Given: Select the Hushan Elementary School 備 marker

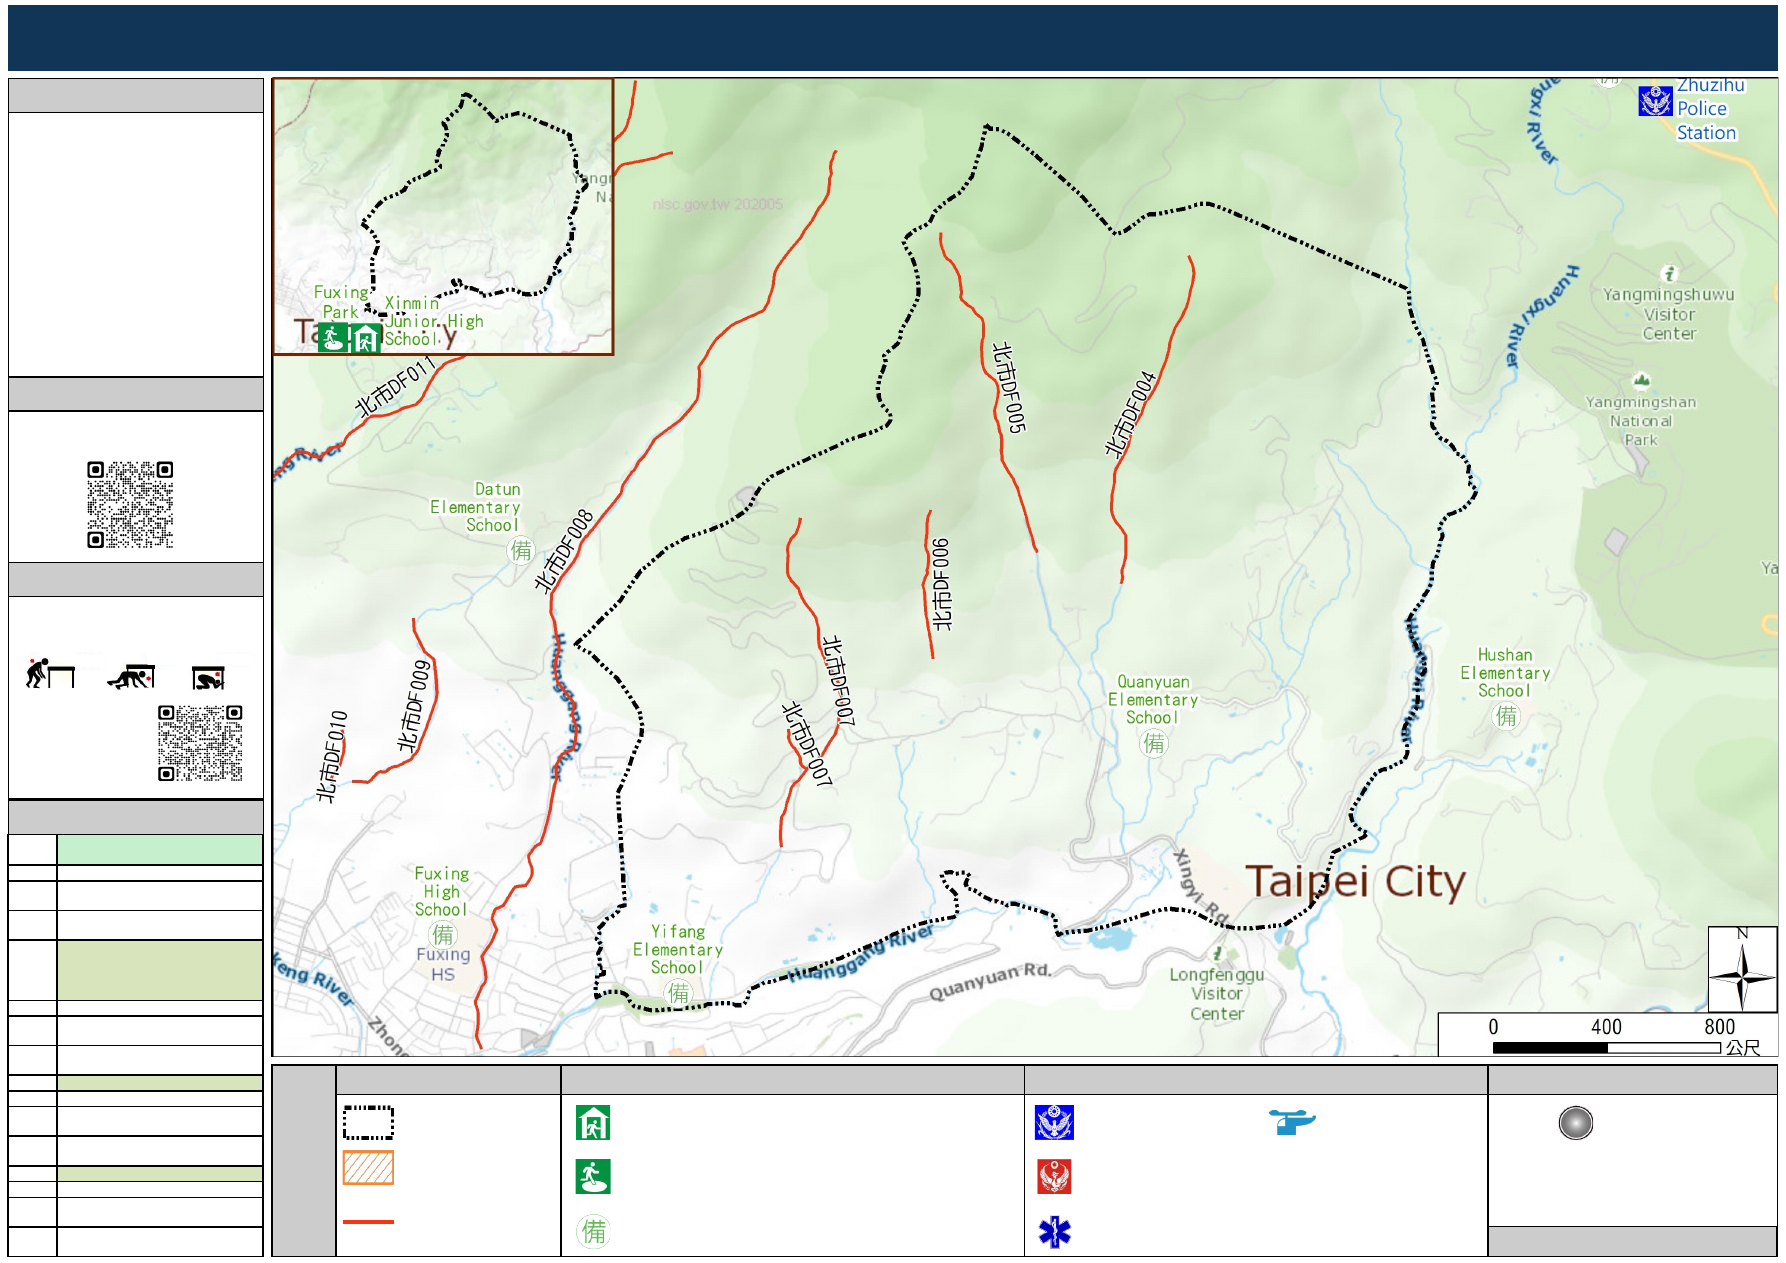Looking at the screenshot, I should click(1506, 716).
